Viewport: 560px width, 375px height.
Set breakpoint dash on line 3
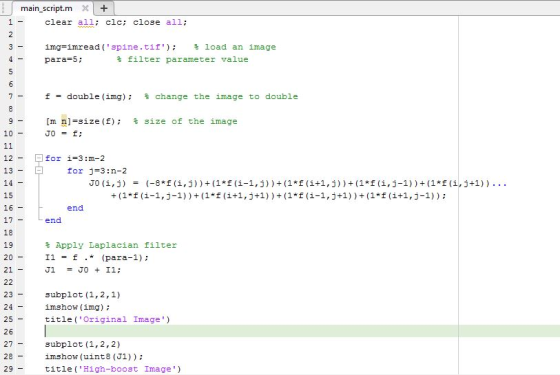click(x=20, y=46)
